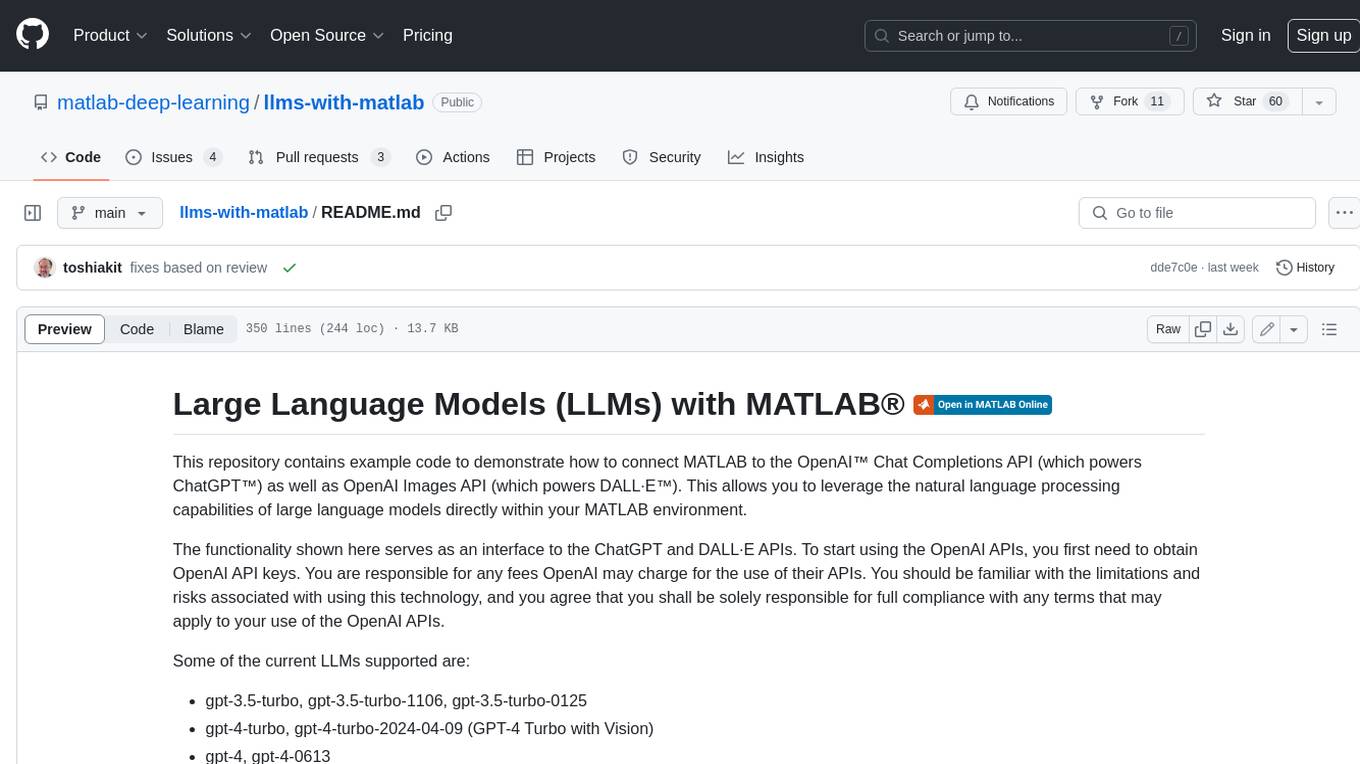Viewport: 1360px width, 764px height.
Task: Open the matlab-deep-learning organization link
Action: (x=153, y=102)
